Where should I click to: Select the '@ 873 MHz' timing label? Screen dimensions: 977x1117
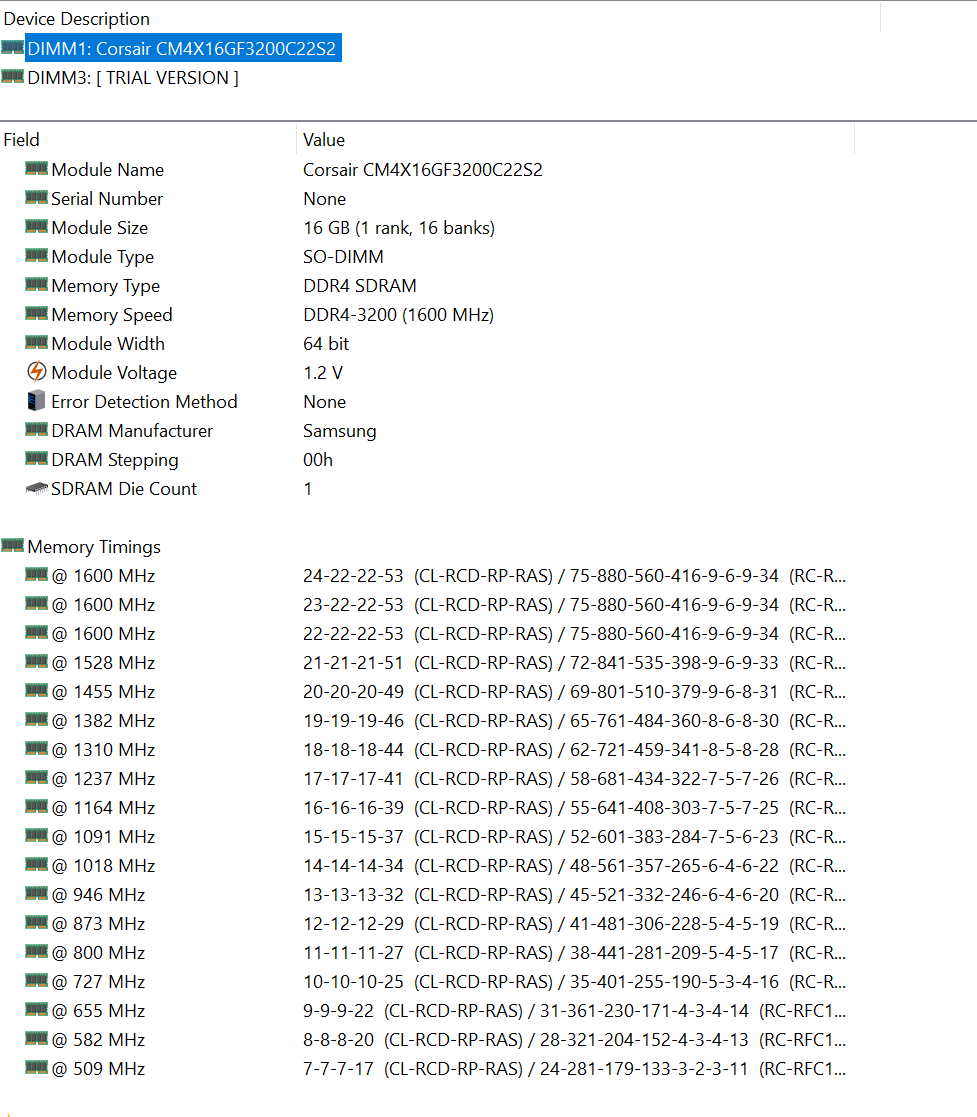(x=98, y=924)
